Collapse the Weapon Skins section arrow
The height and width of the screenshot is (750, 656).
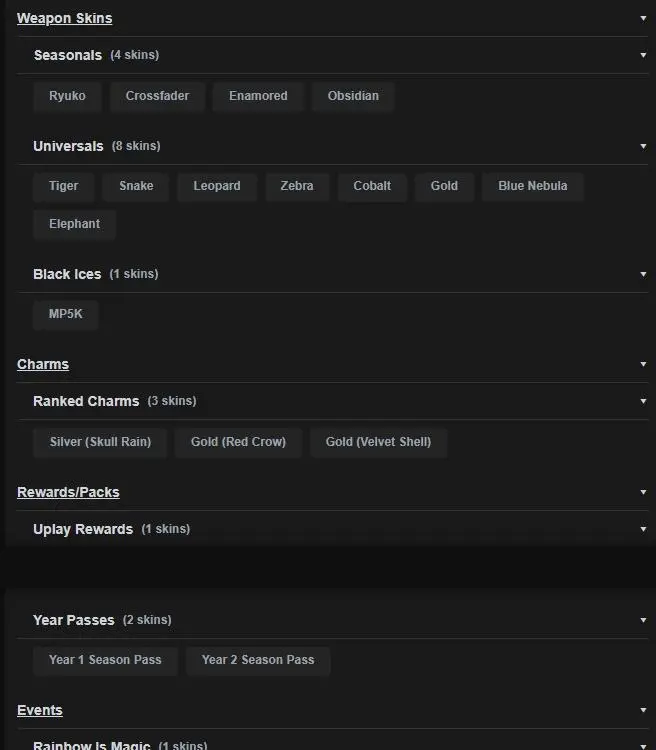(643, 18)
